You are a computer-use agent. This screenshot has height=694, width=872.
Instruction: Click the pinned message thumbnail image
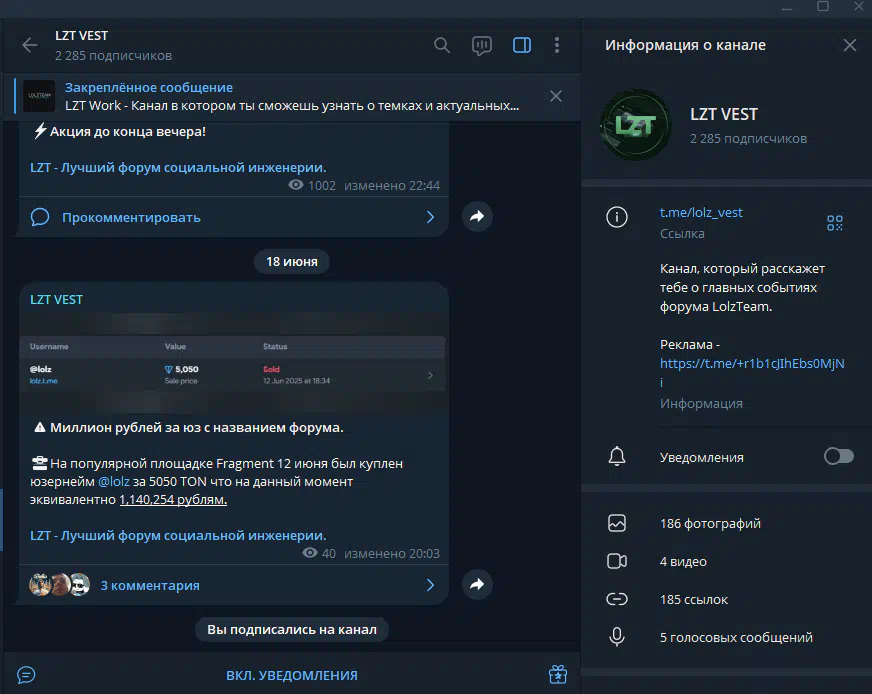[x=39, y=96]
